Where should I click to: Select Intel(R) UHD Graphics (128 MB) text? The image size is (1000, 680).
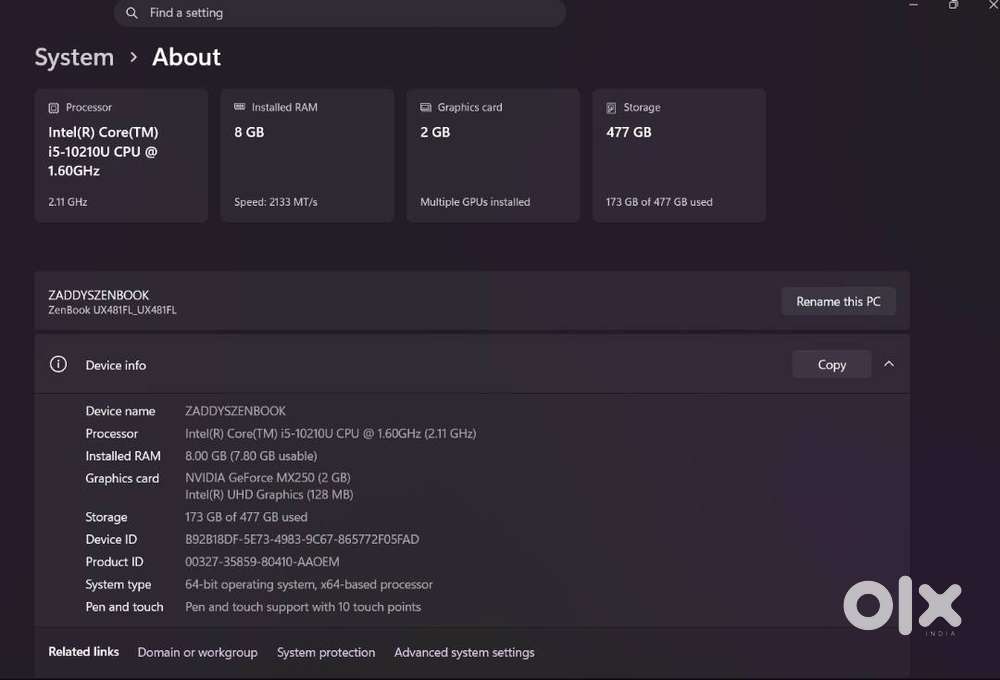[269, 494]
